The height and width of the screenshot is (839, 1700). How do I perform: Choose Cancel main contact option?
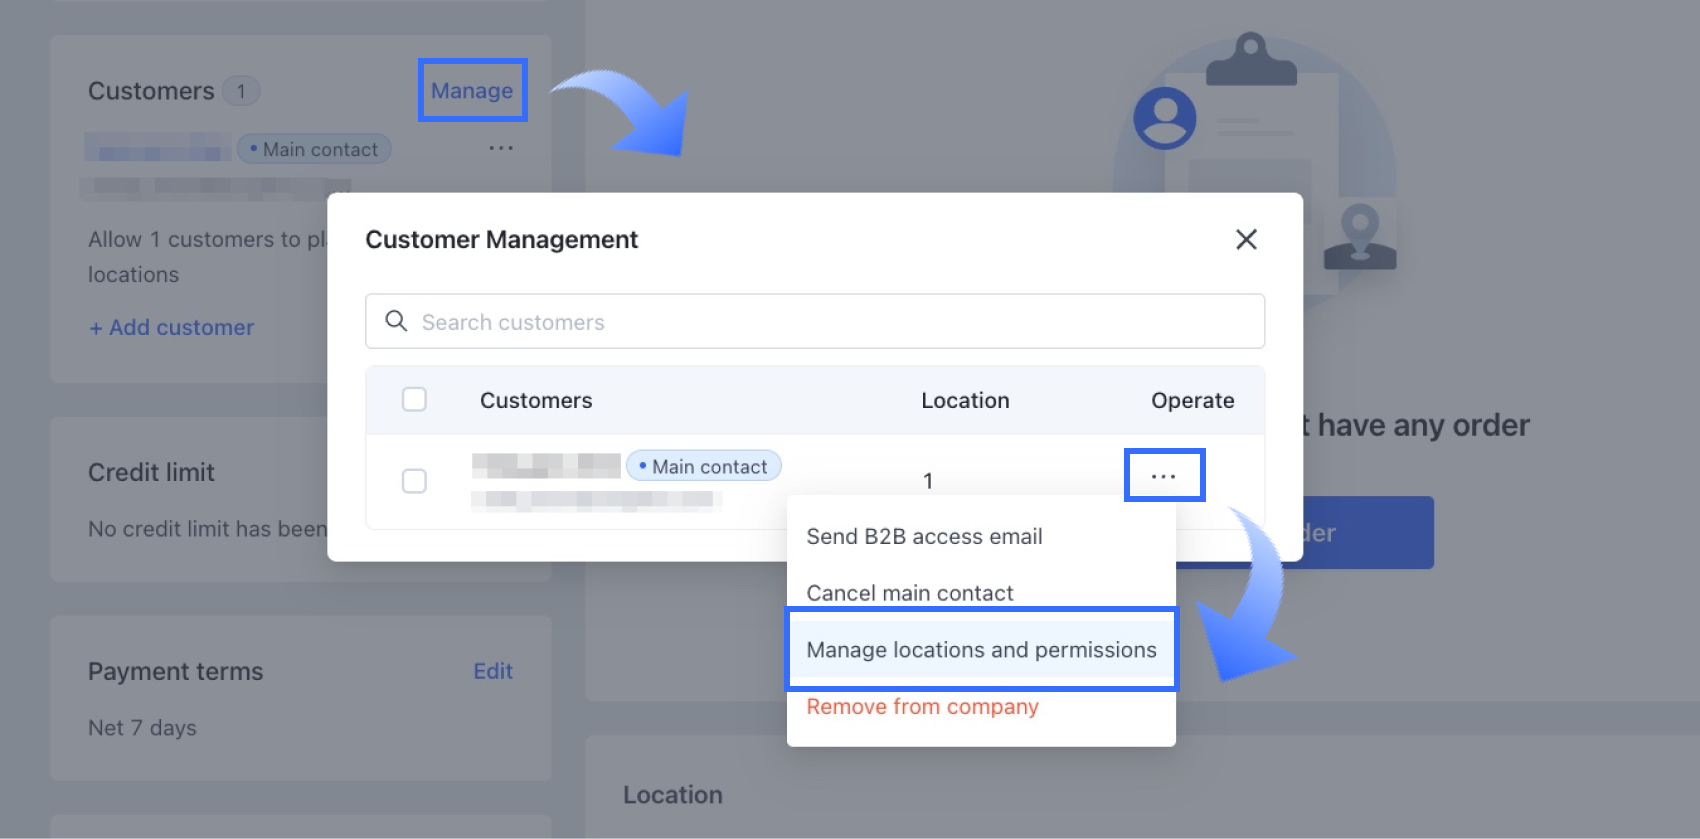[x=910, y=593]
